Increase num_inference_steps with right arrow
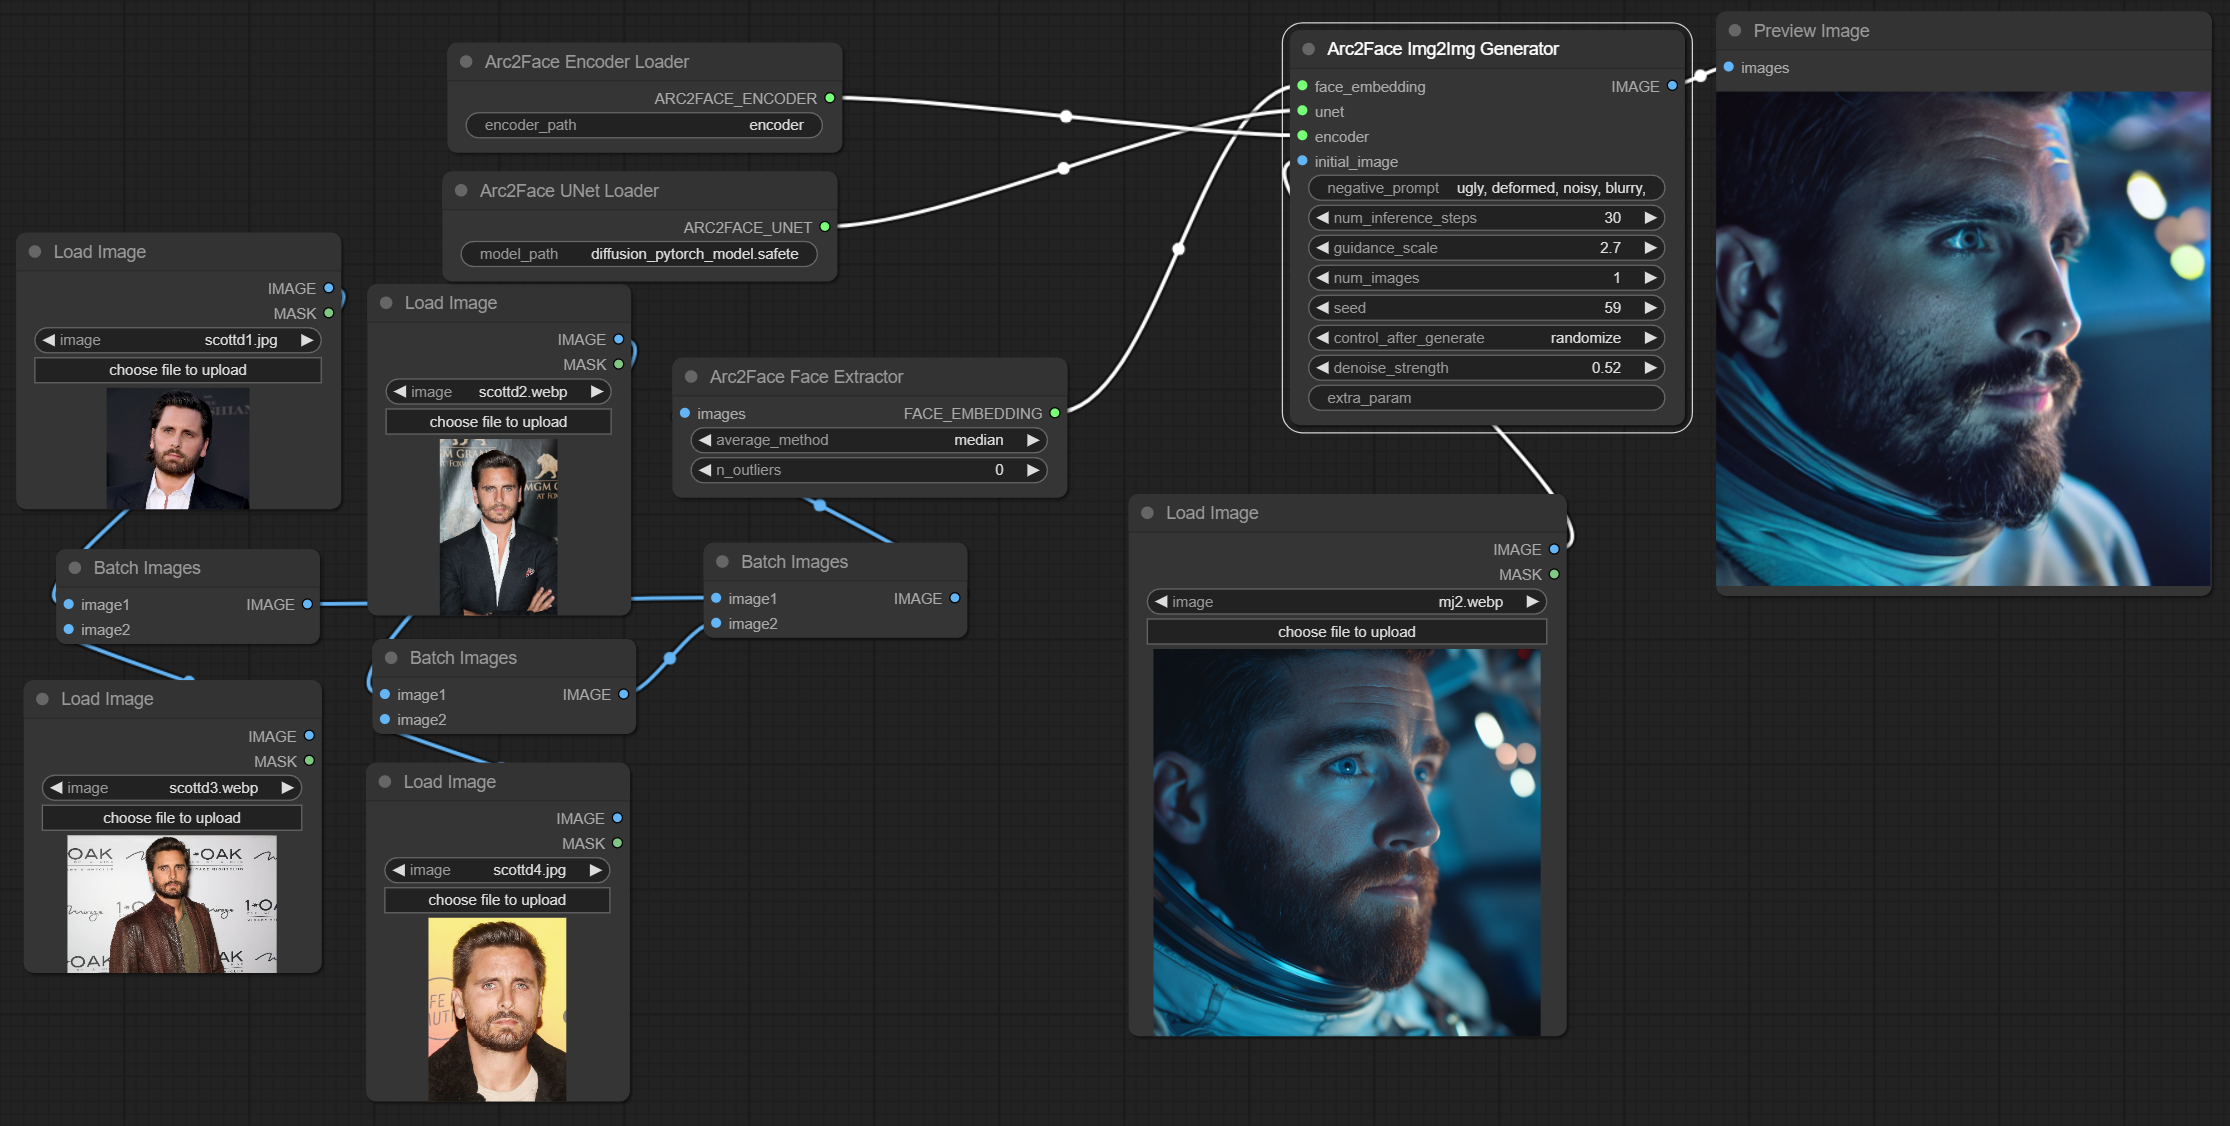 [x=1650, y=218]
